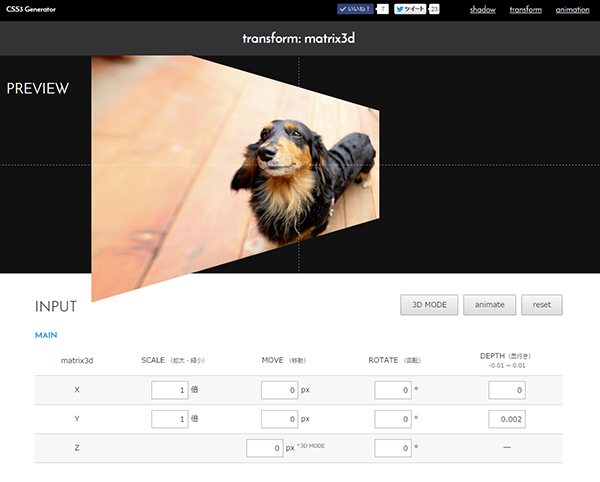Click the Z rotate degree input

click(x=393, y=448)
